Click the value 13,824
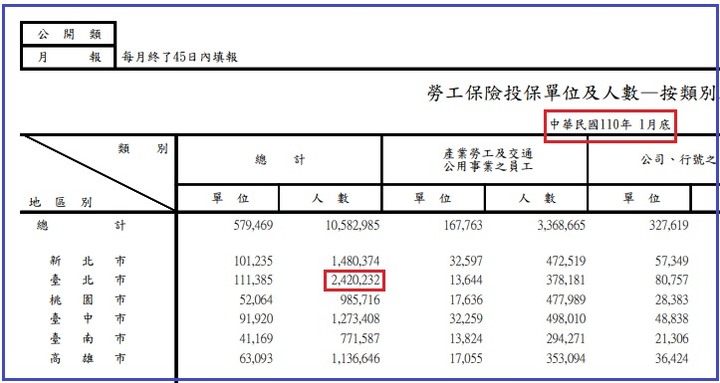The height and width of the screenshot is (383, 720). [x=466, y=339]
